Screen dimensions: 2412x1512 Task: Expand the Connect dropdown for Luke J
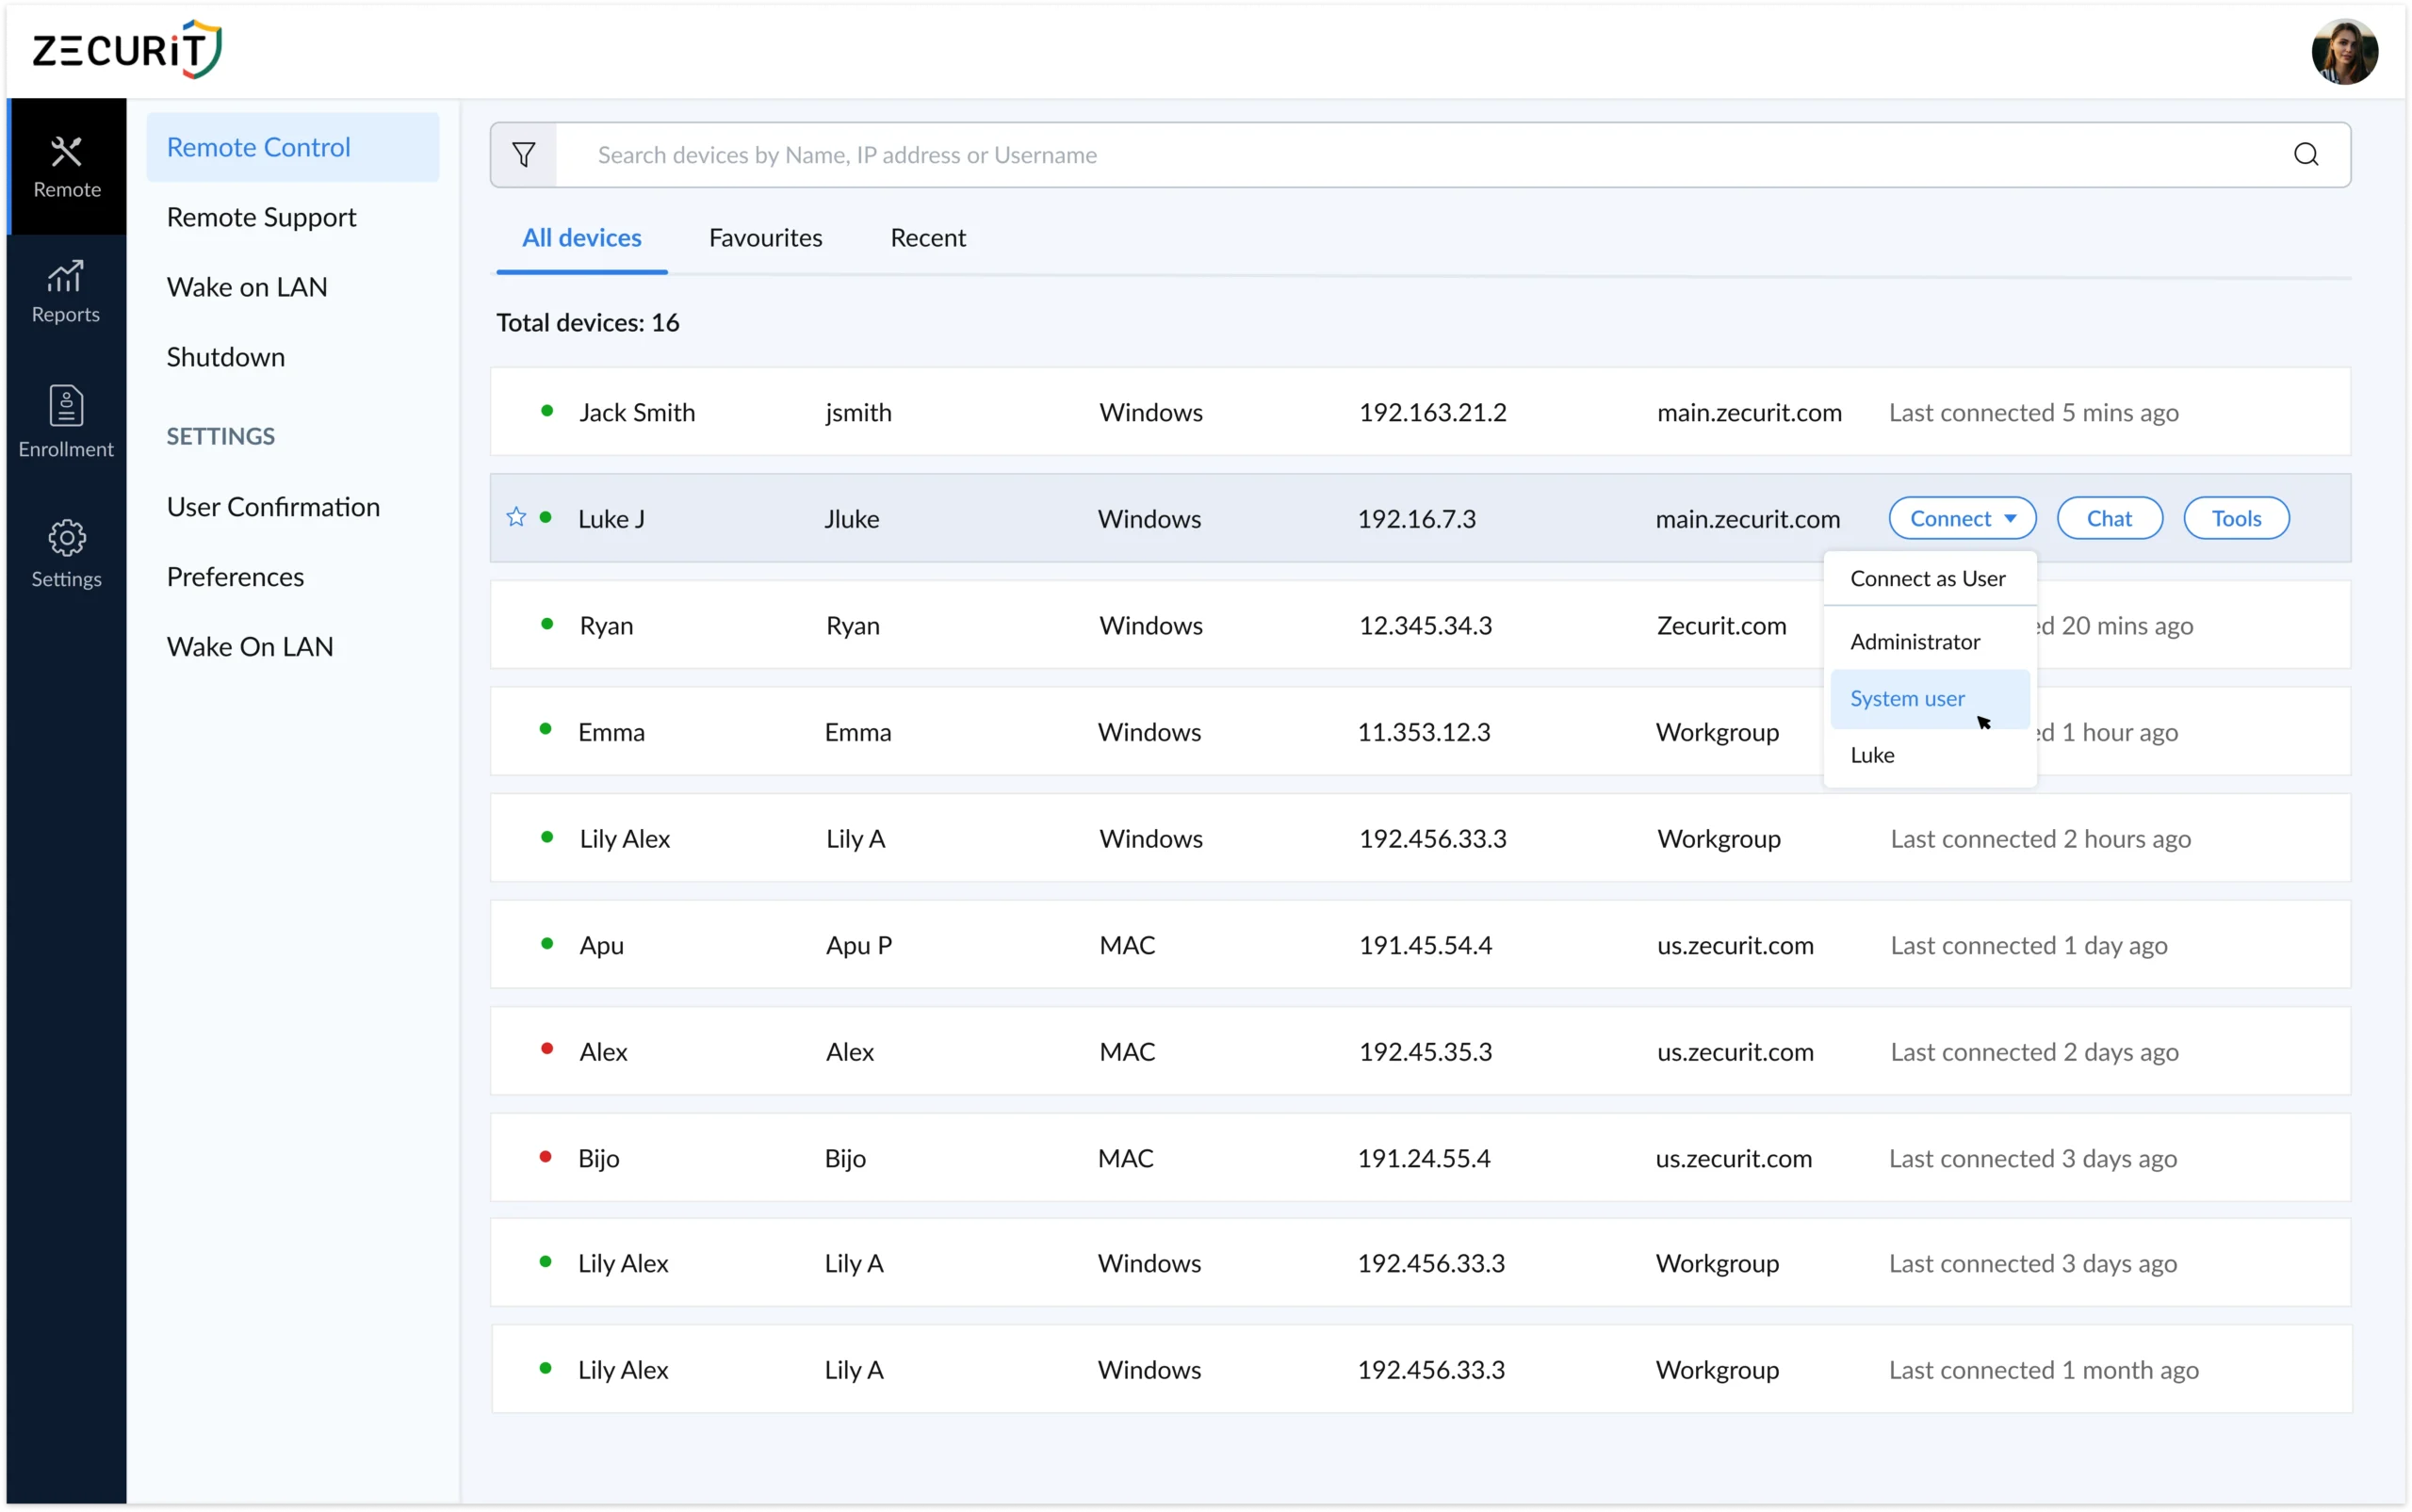click(1960, 517)
